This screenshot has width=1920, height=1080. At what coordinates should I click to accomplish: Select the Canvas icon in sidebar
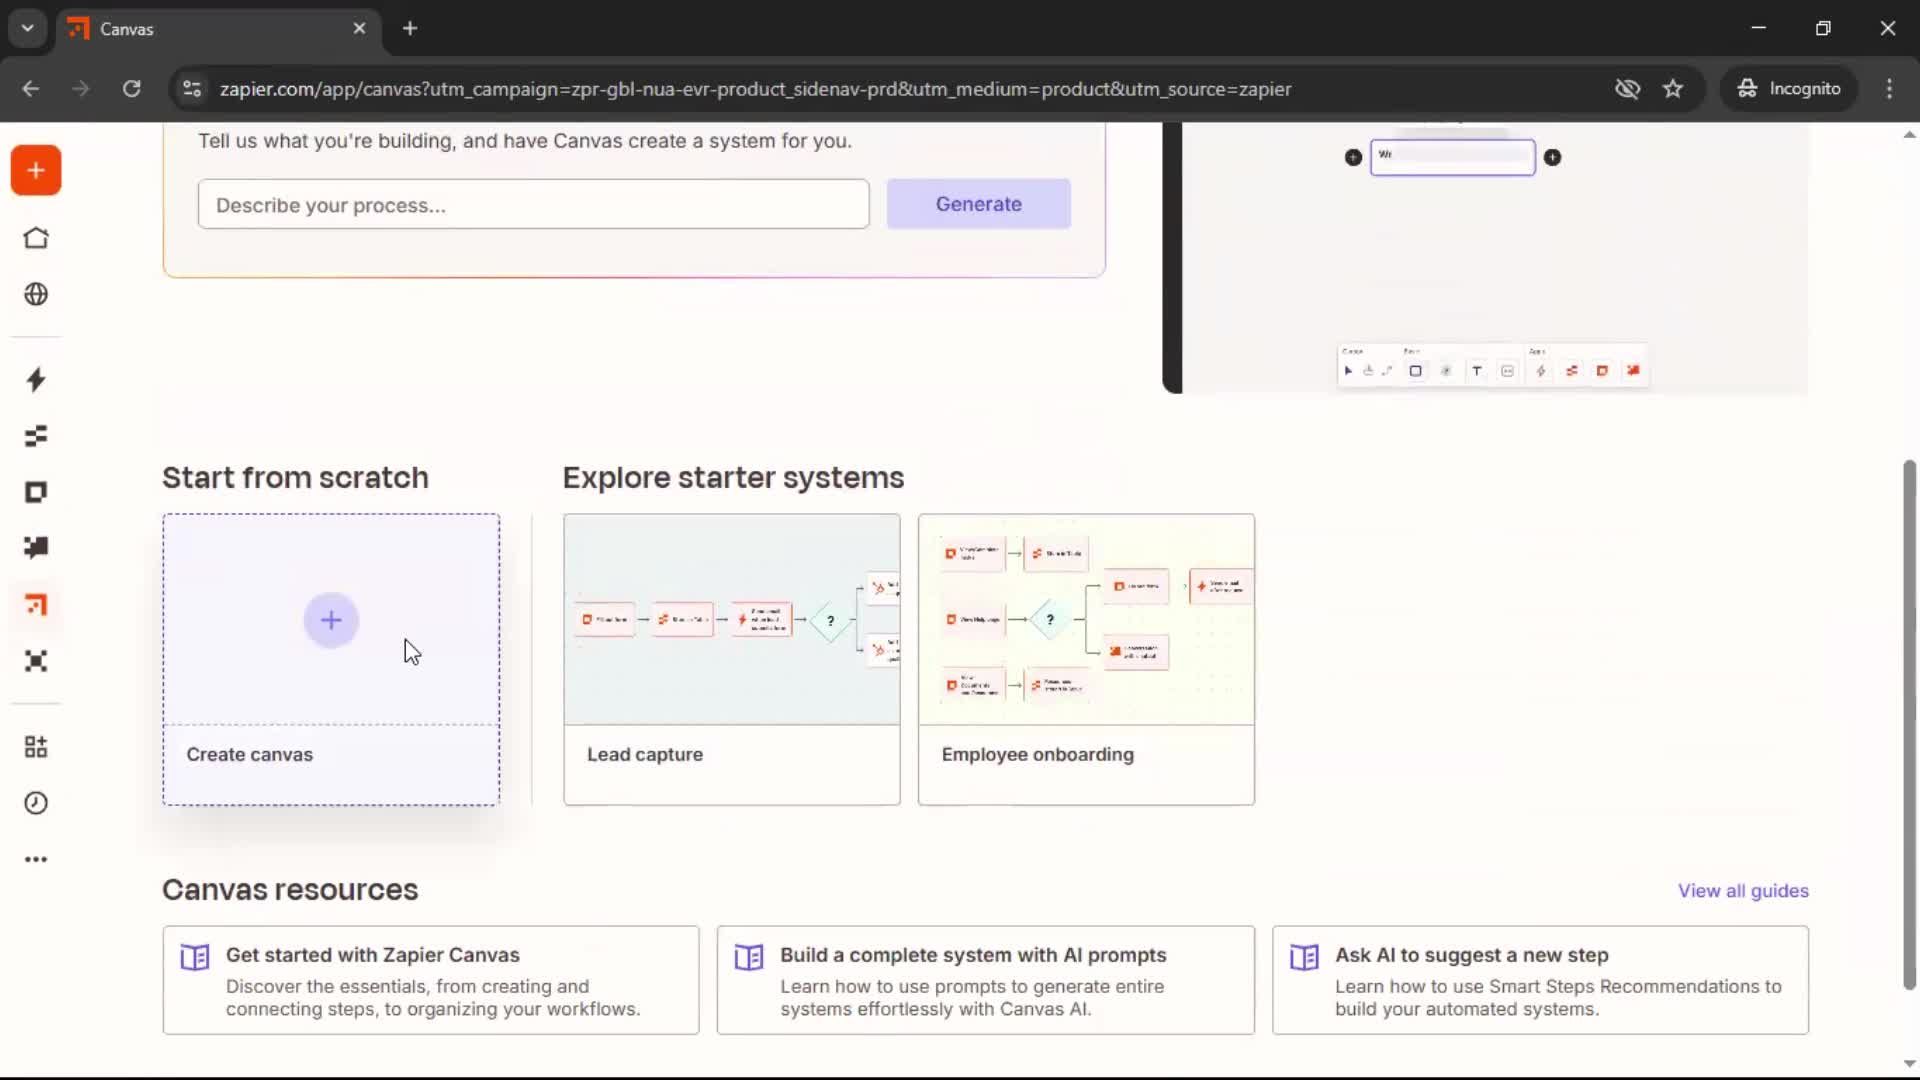point(36,605)
